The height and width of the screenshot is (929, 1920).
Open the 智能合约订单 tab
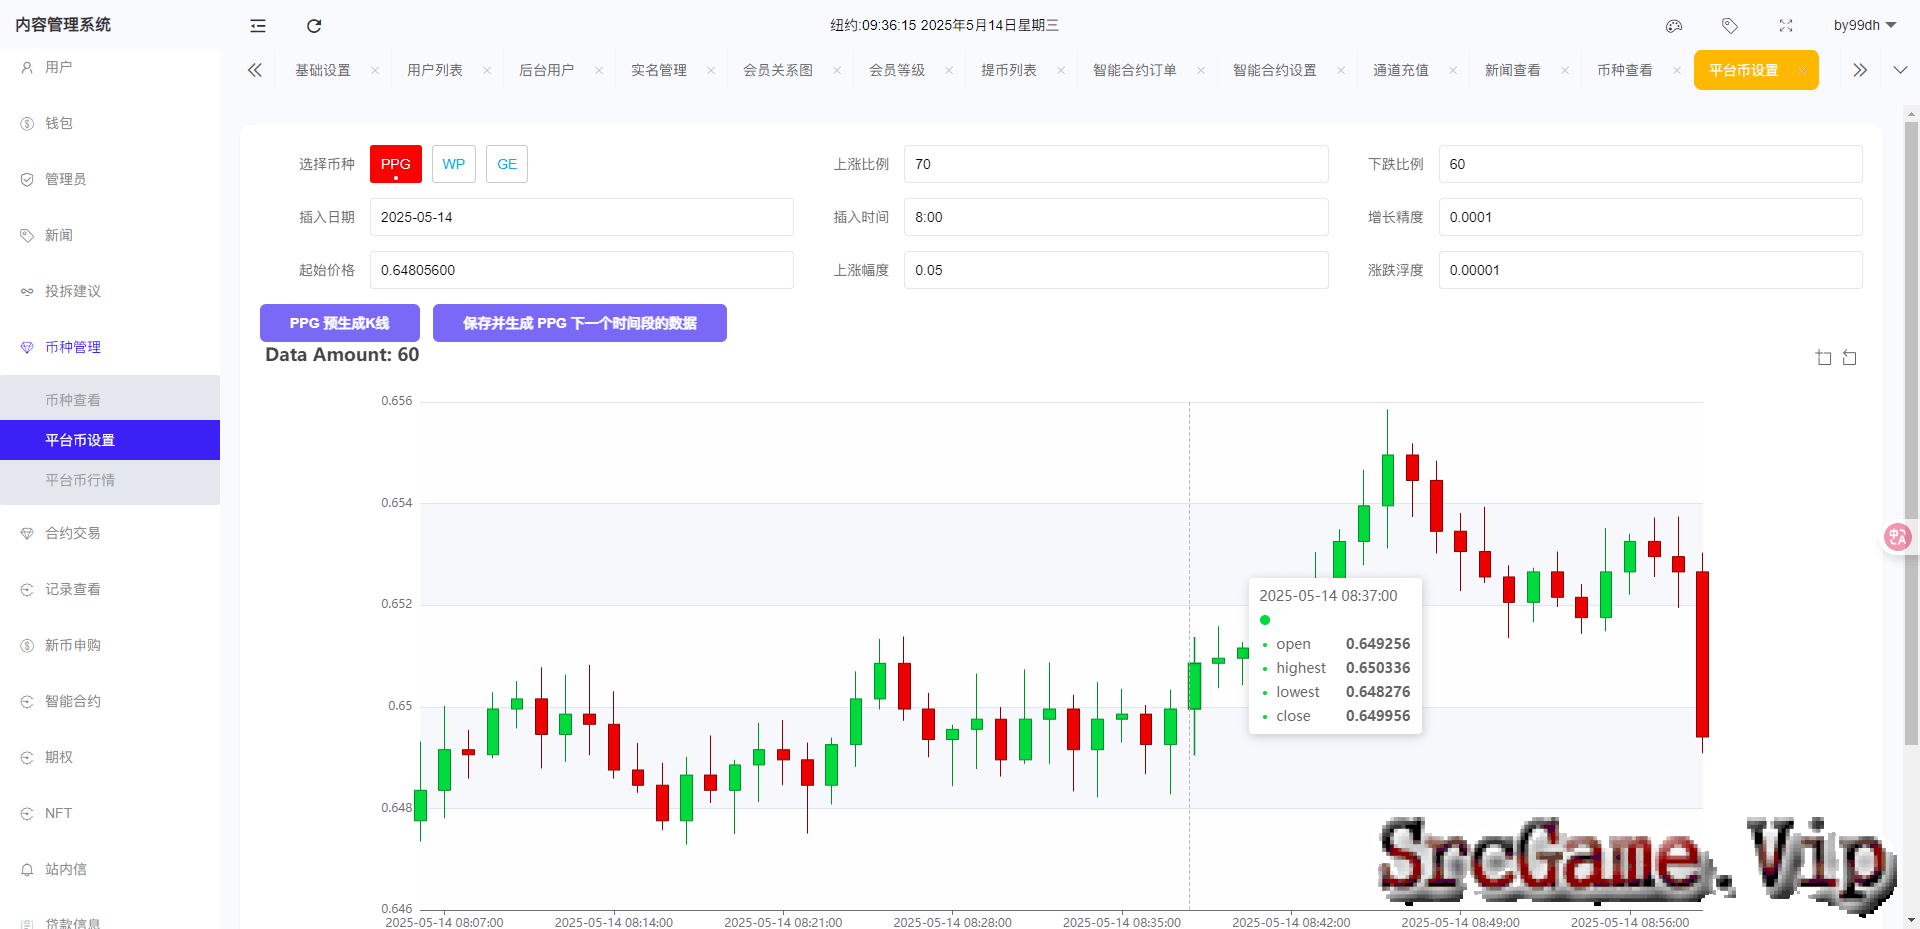click(x=1135, y=70)
